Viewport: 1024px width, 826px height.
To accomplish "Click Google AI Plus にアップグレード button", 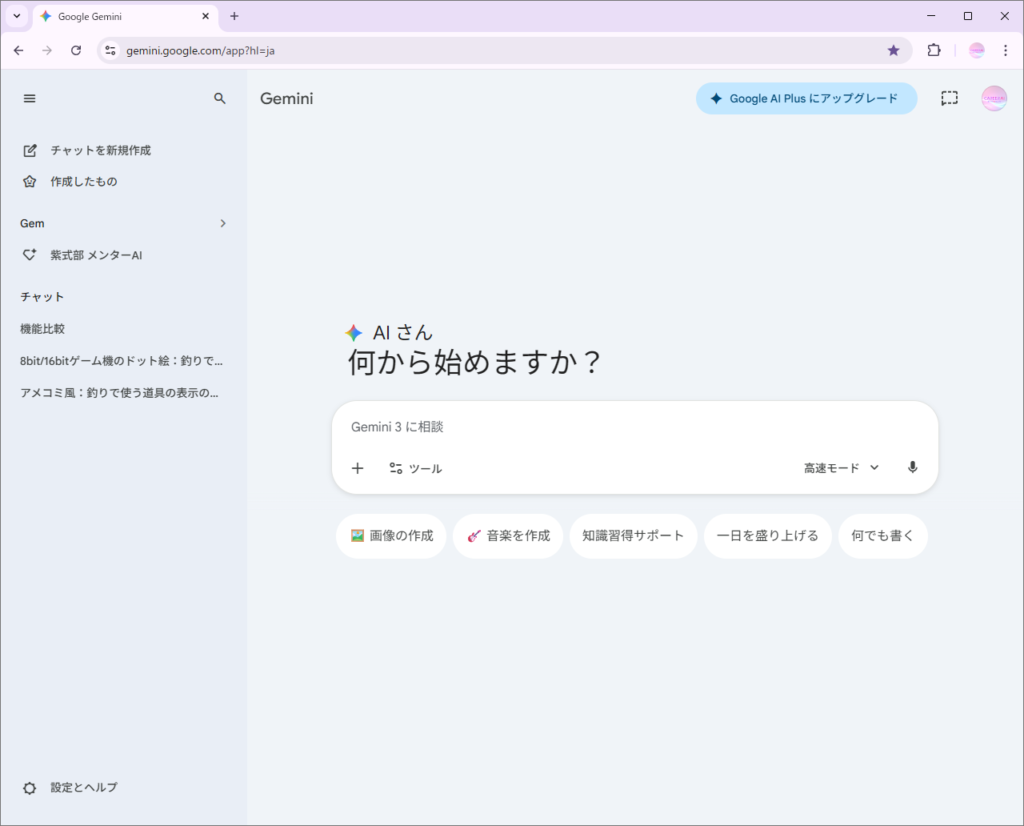I will point(806,98).
